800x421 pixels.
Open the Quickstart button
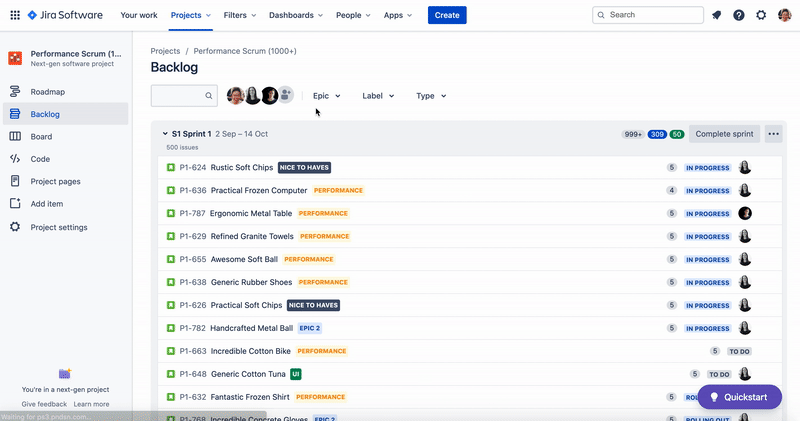click(x=739, y=397)
